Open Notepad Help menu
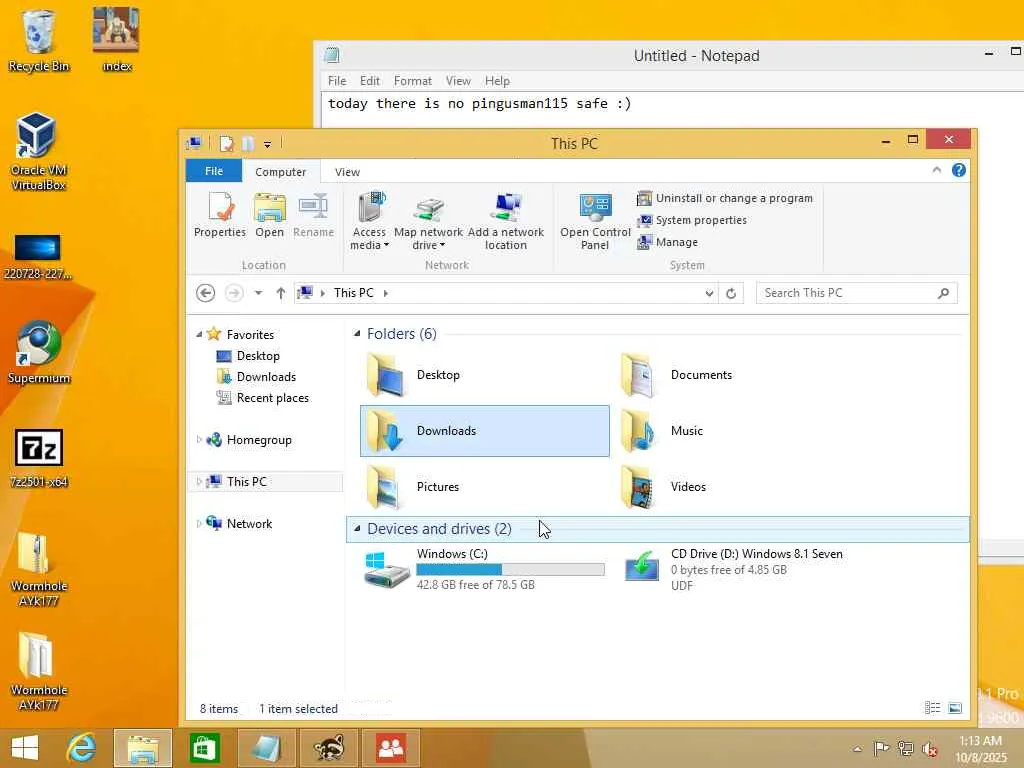1024x768 pixels. click(498, 81)
